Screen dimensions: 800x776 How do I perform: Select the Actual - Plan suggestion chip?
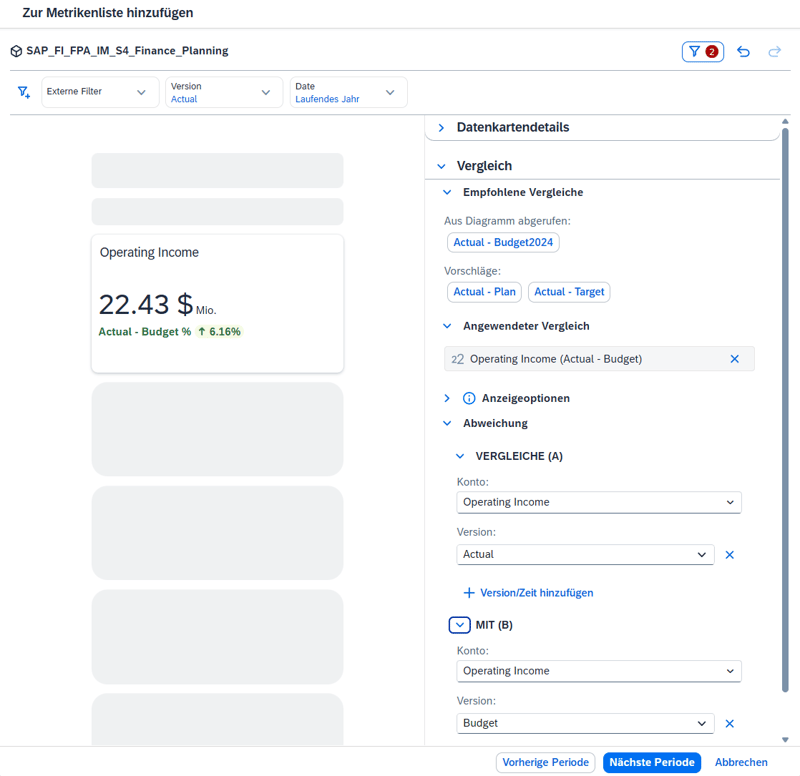click(x=484, y=291)
